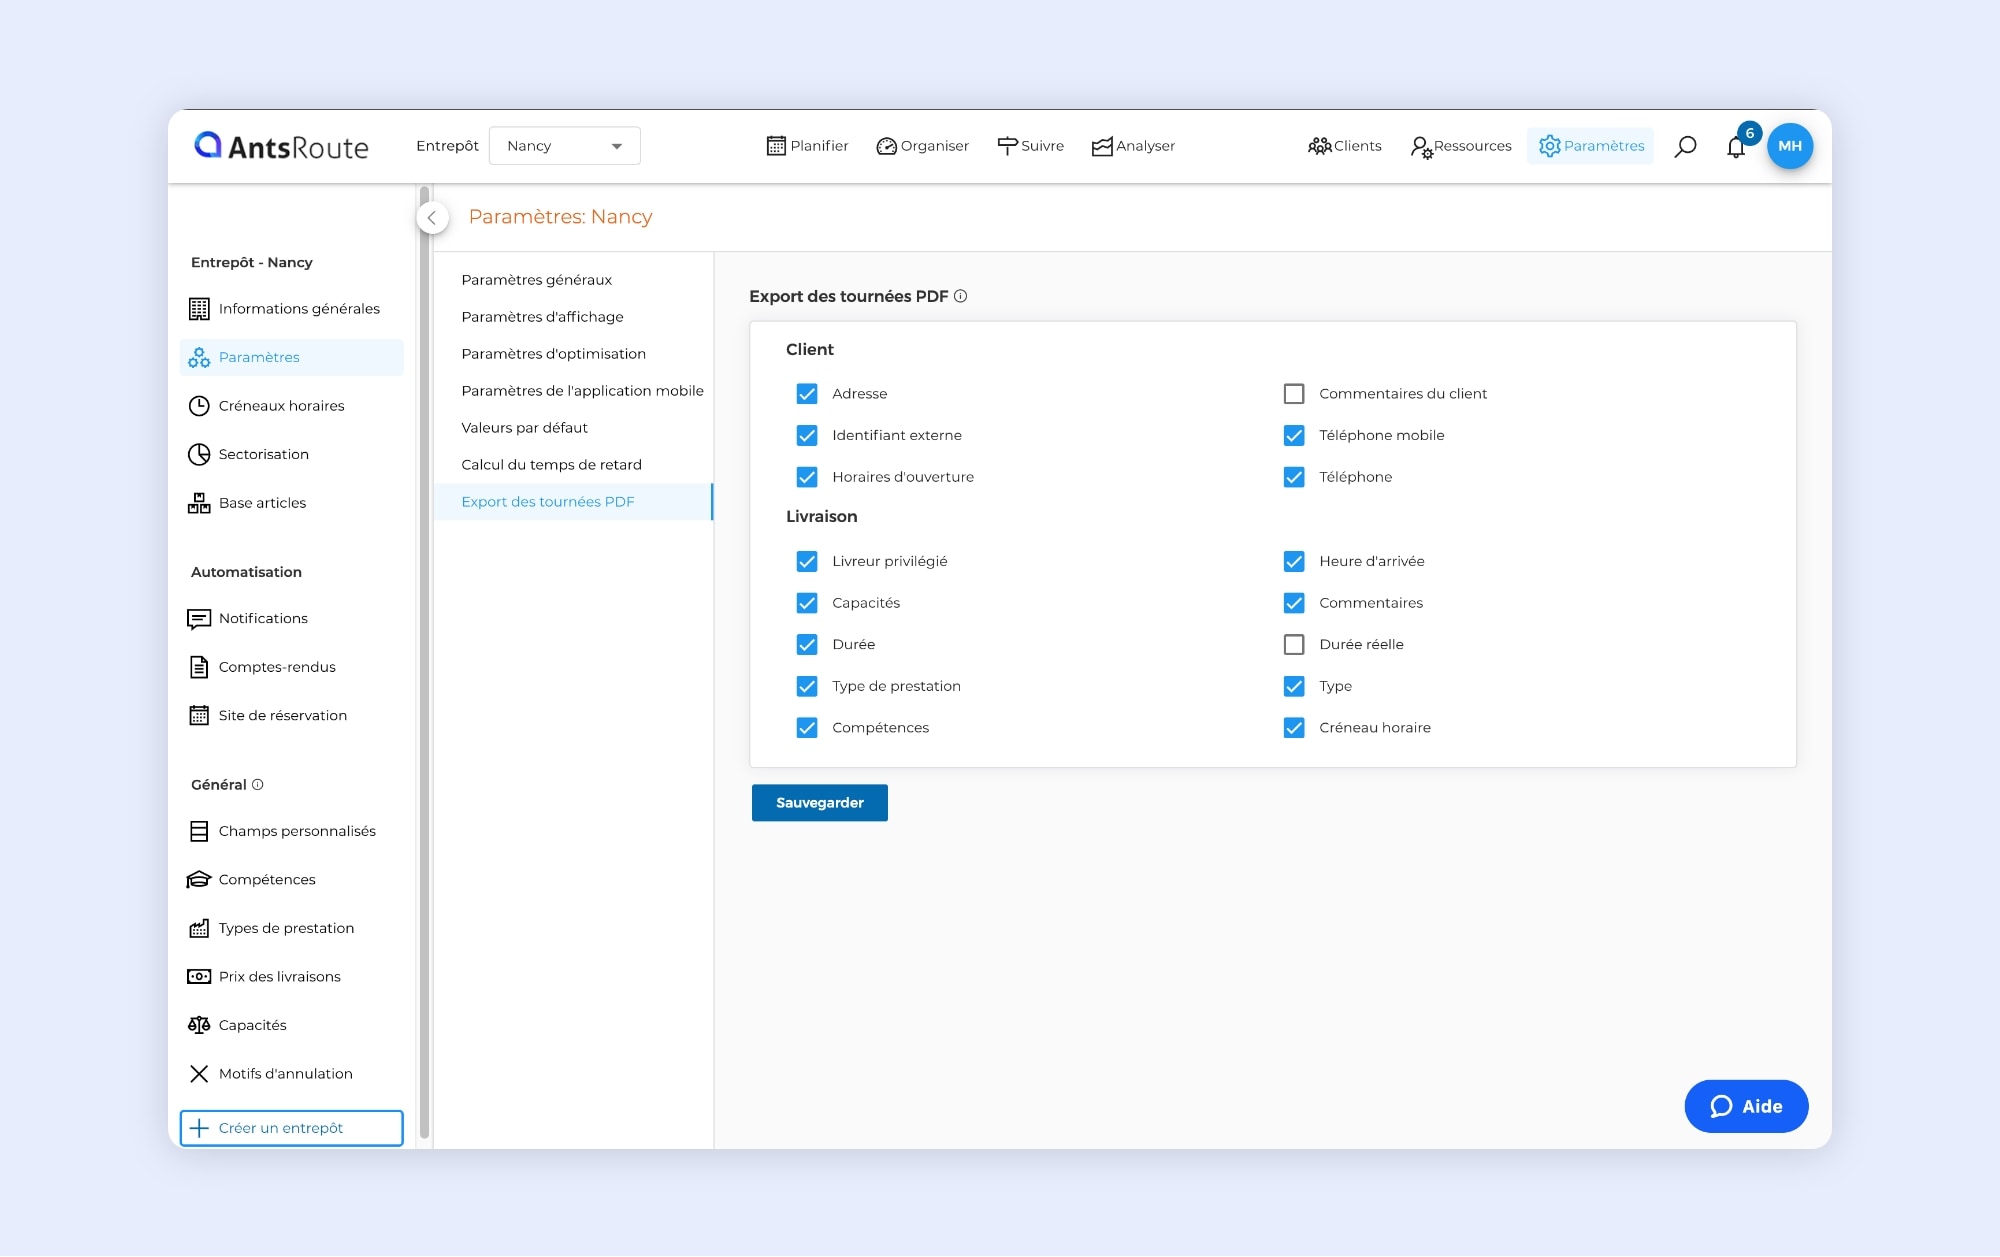Open the Aide chat bubble

point(1745,1106)
